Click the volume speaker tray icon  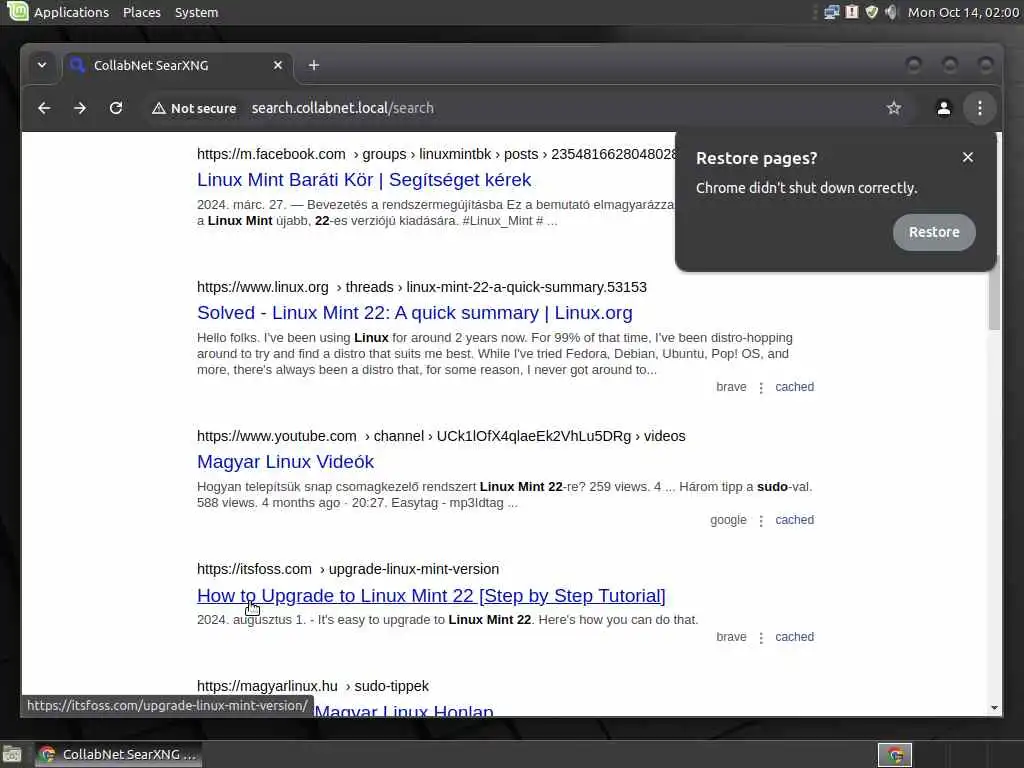pos(891,12)
